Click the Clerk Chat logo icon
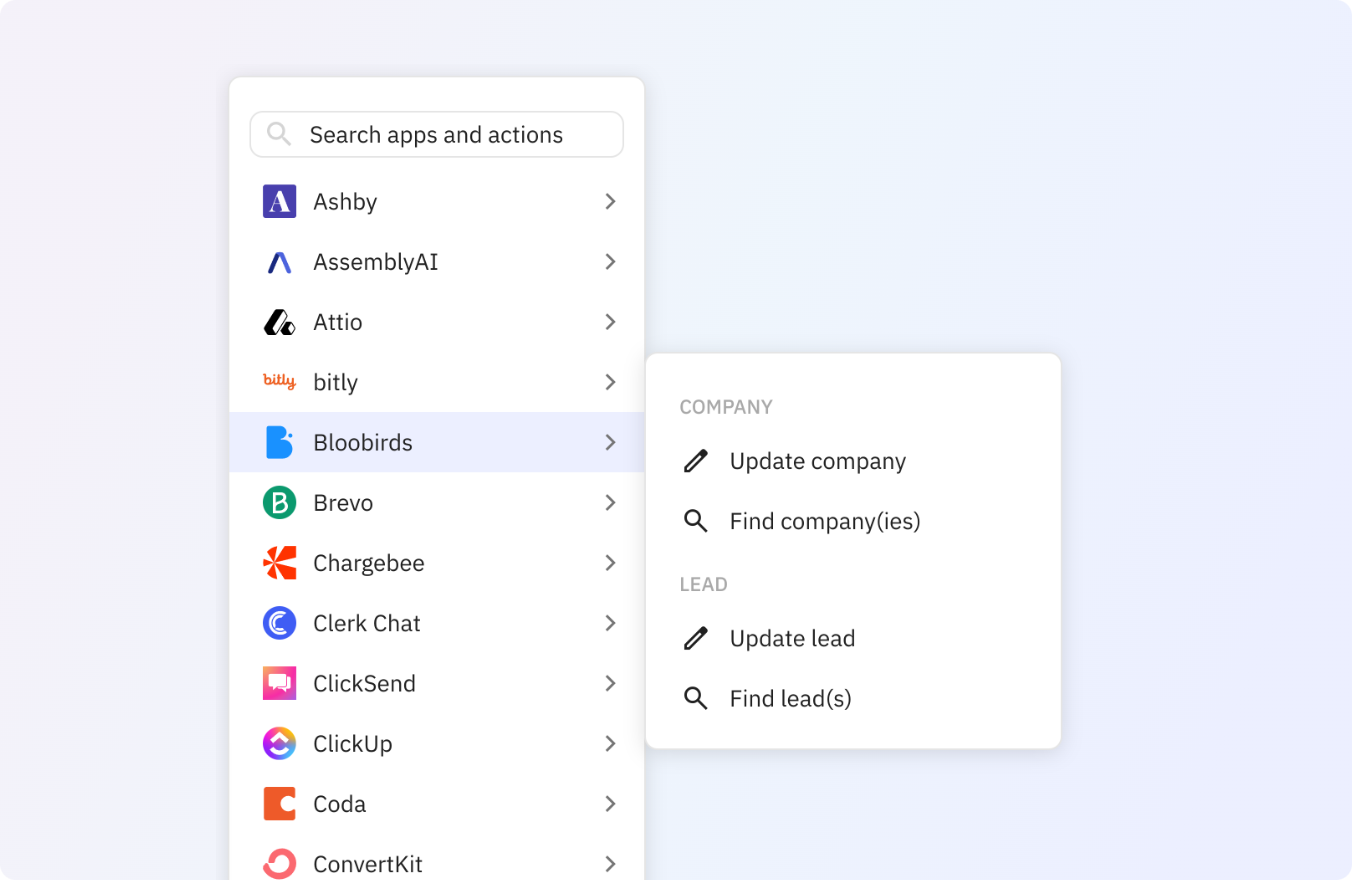Screen dimensions: 1352x880 [x=279, y=623]
